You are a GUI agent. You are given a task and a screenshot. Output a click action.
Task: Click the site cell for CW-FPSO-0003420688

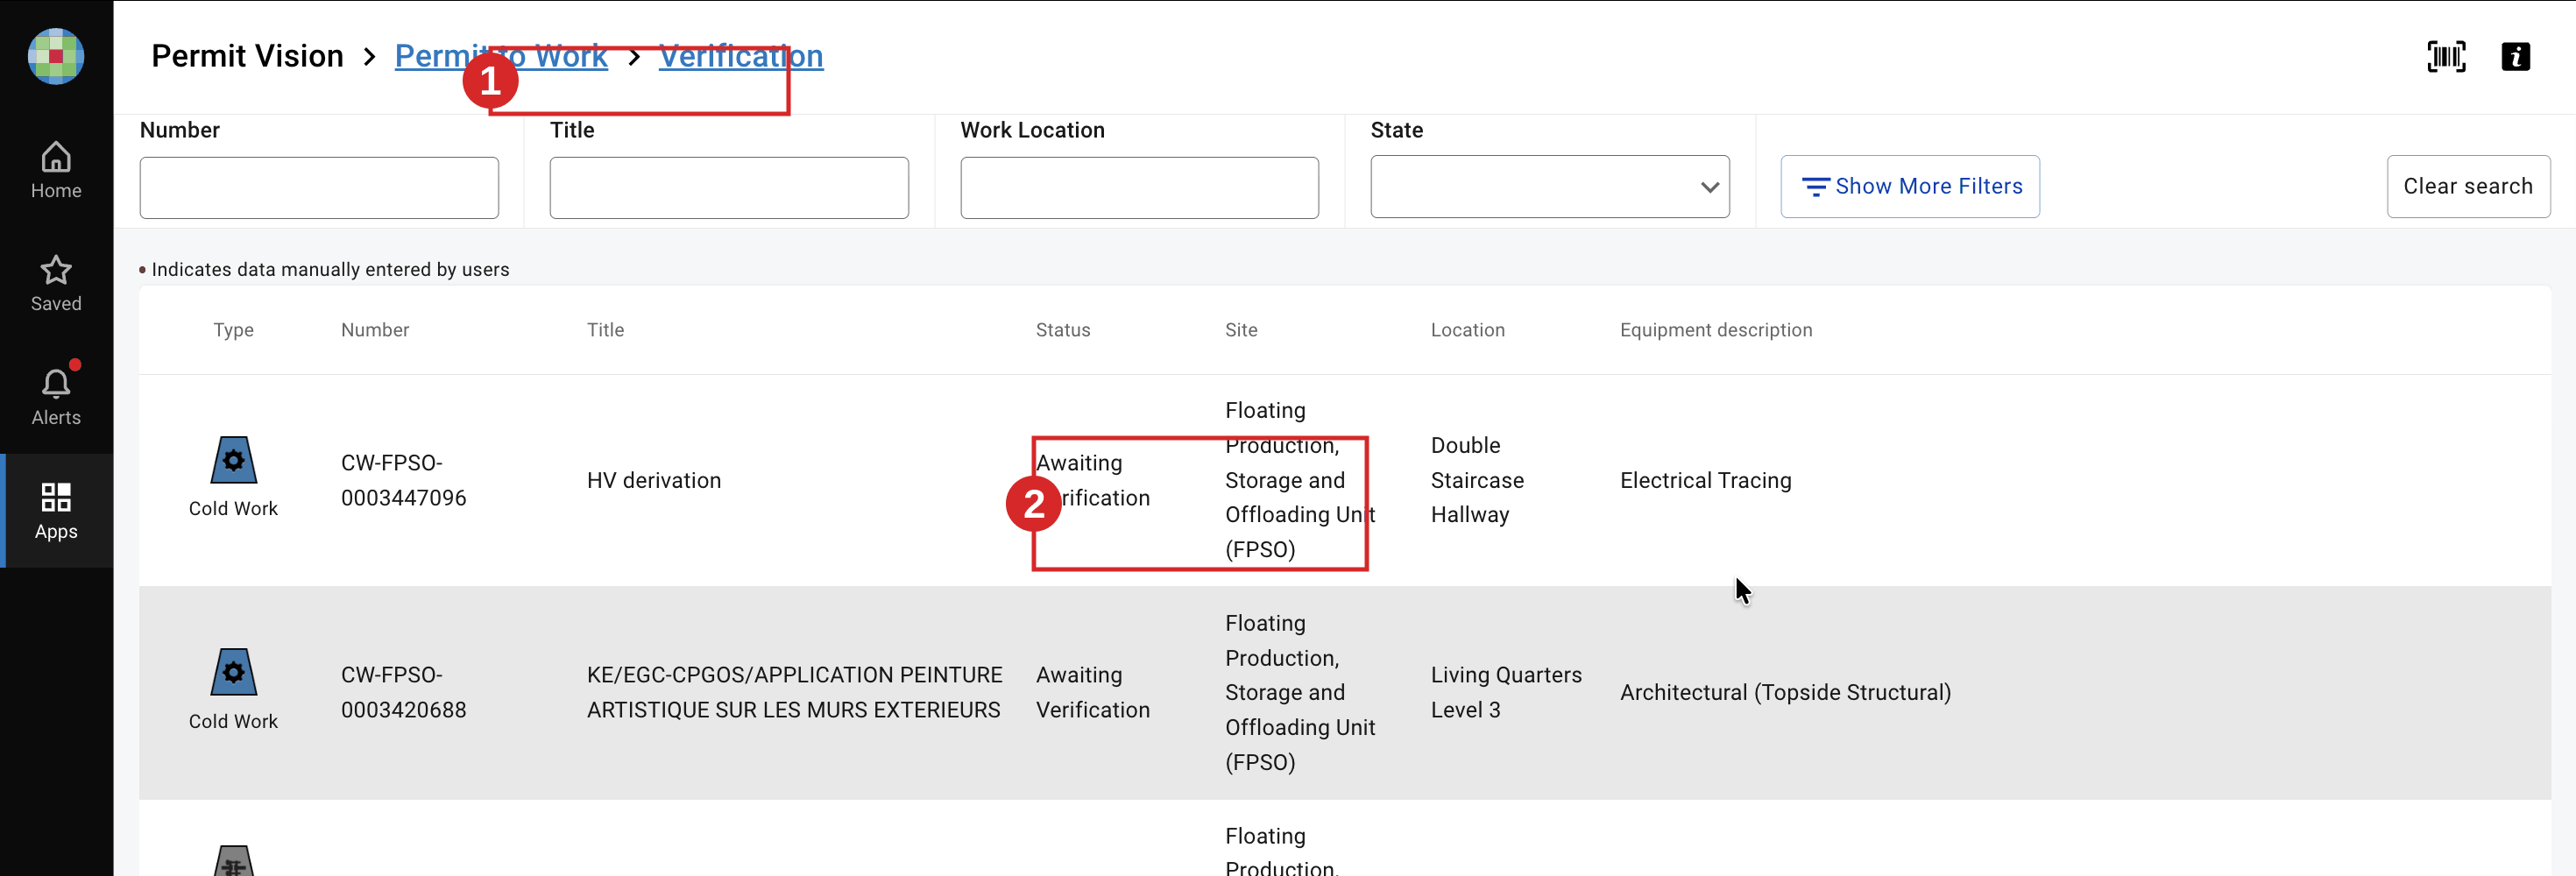[1300, 692]
